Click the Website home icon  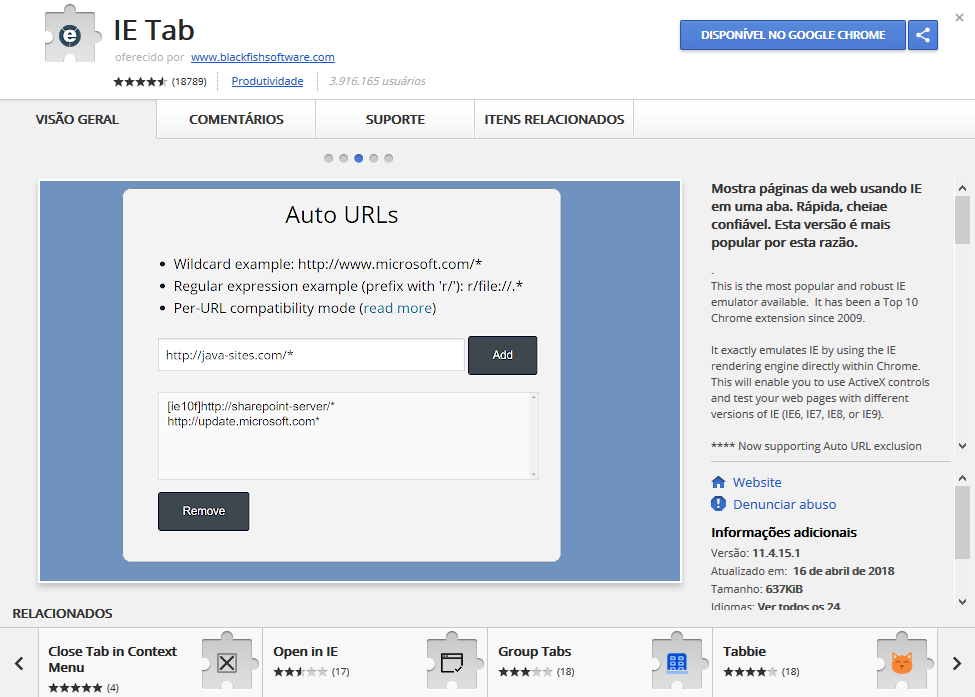tap(718, 482)
